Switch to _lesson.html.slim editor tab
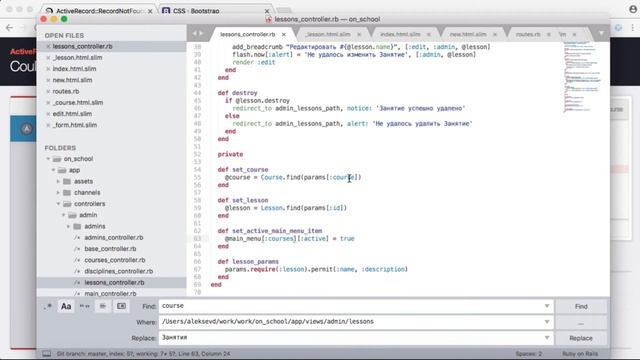 (328, 34)
